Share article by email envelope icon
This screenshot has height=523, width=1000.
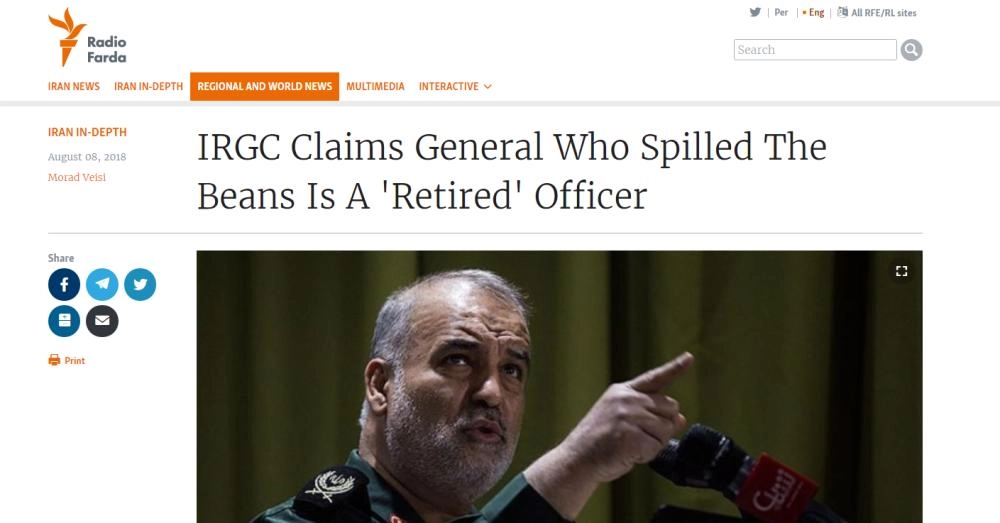(x=102, y=321)
